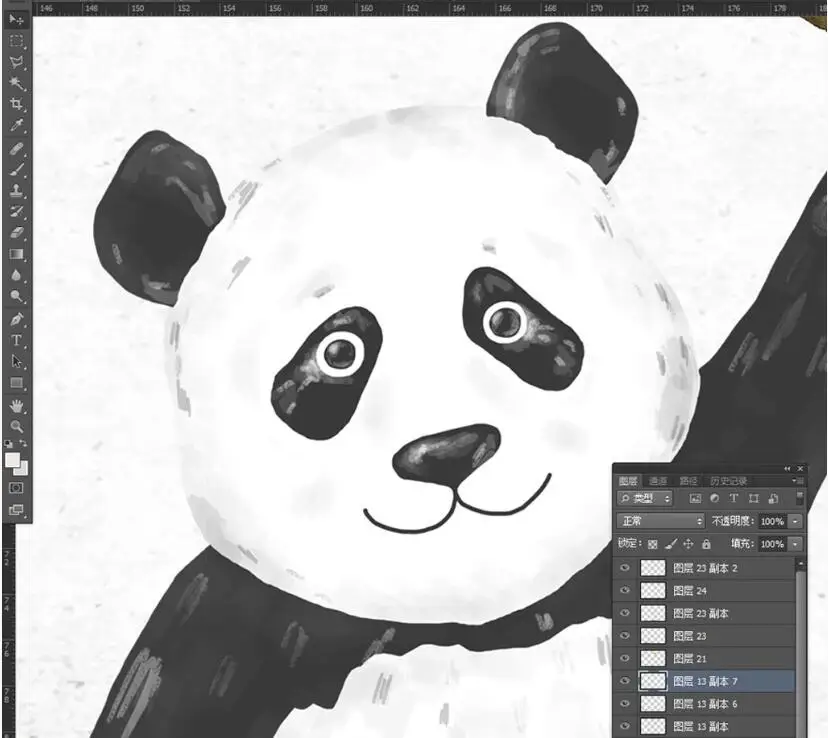Swap foreground and background colors
Image resolution: width=828 pixels, height=738 pixels.
coord(23,443)
